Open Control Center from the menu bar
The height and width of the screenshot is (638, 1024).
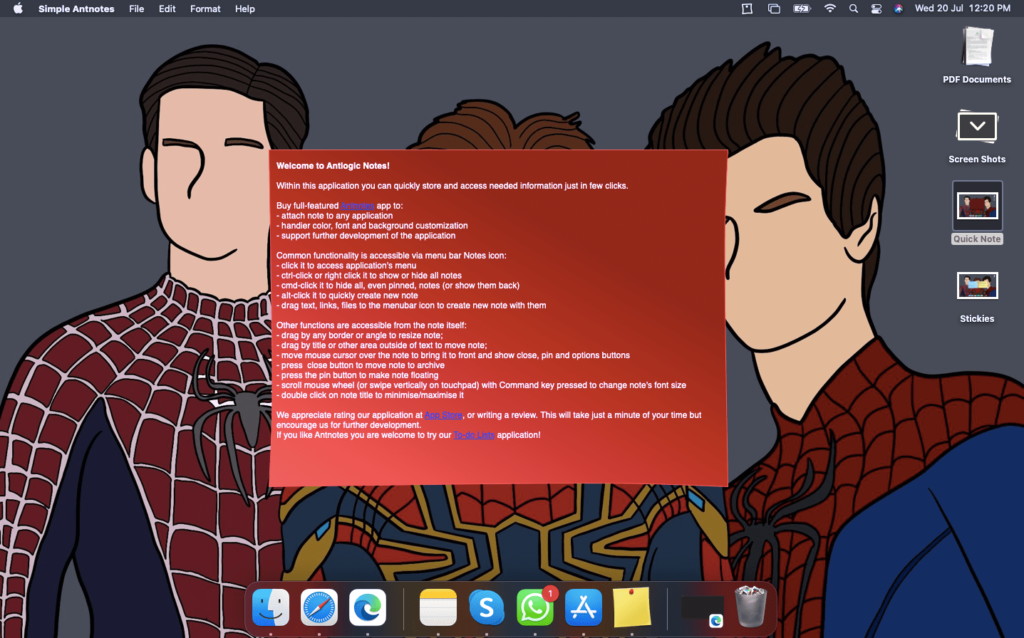[x=876, y=9]
